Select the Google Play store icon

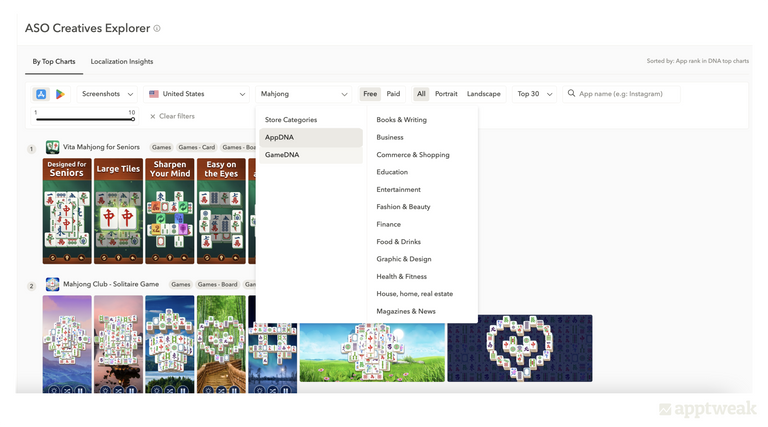[60, 94]
